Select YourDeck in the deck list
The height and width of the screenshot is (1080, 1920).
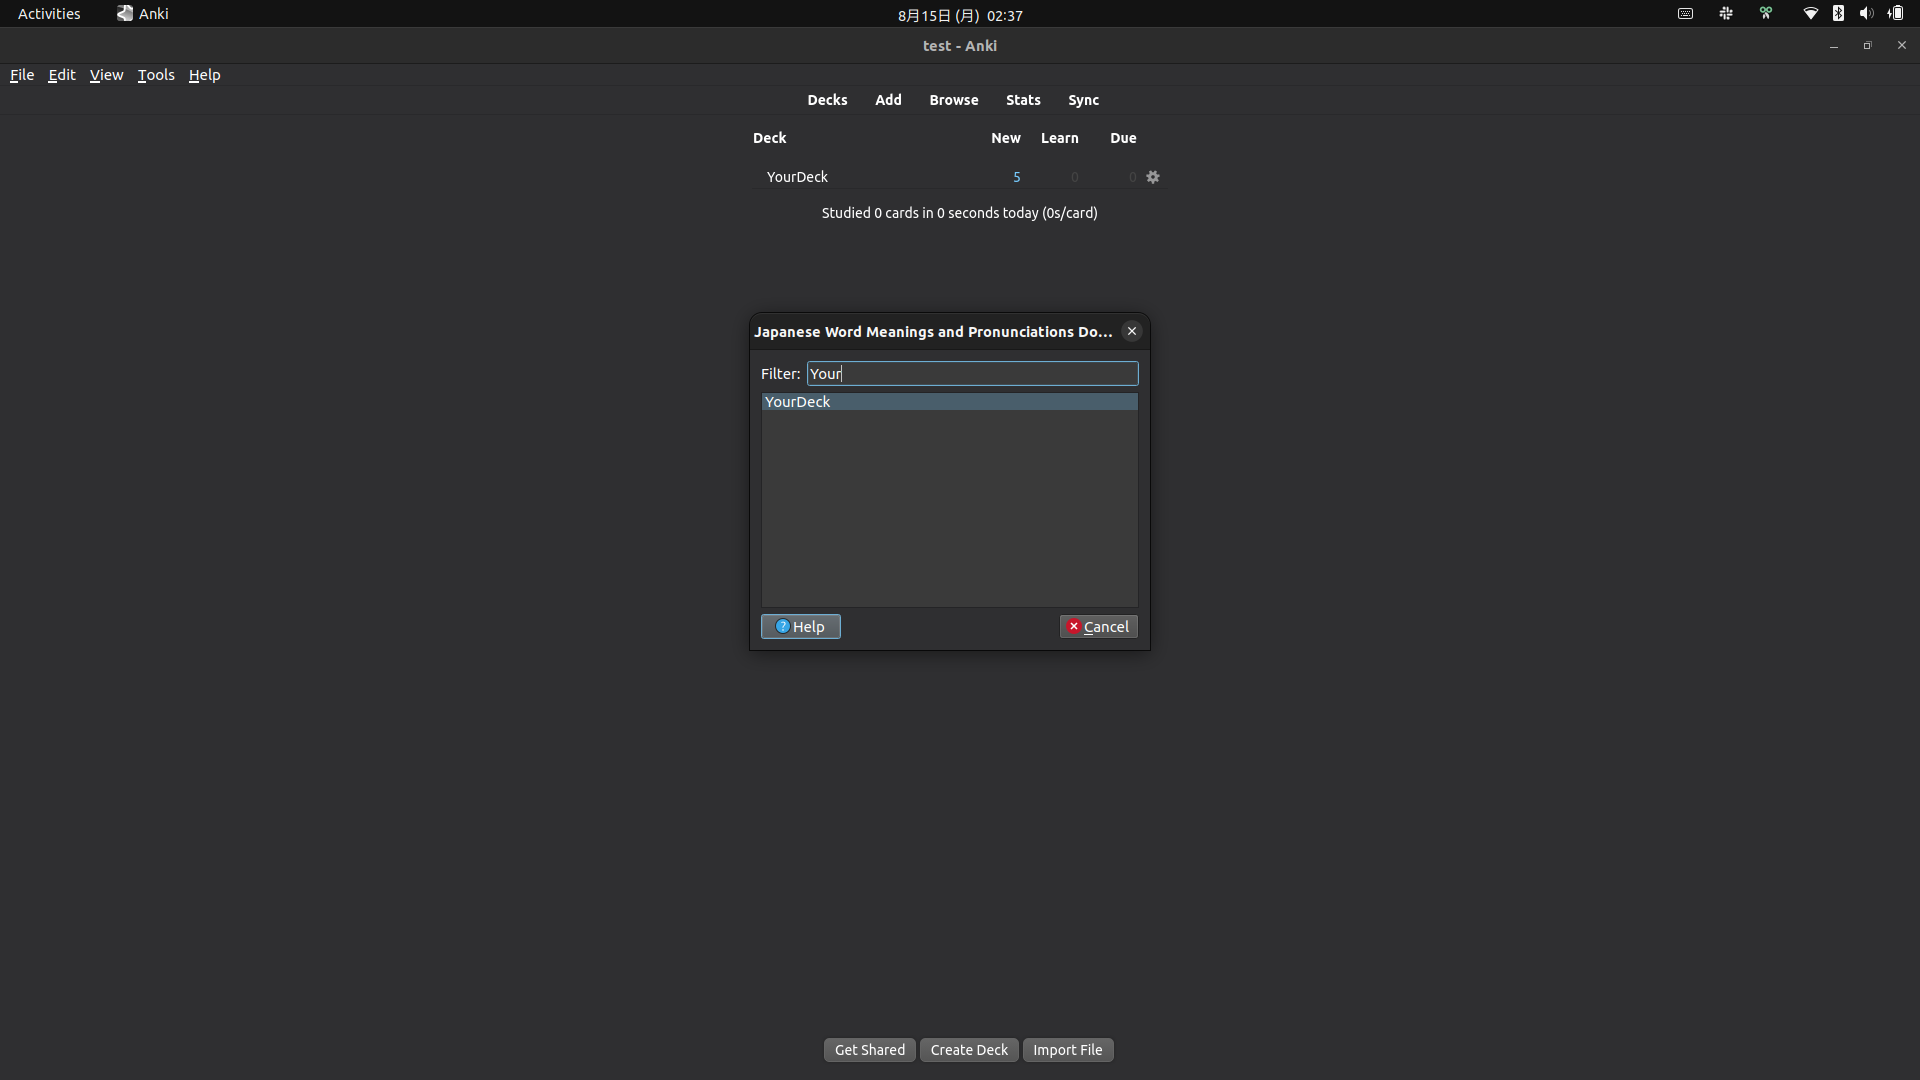[x=796, y=401]
